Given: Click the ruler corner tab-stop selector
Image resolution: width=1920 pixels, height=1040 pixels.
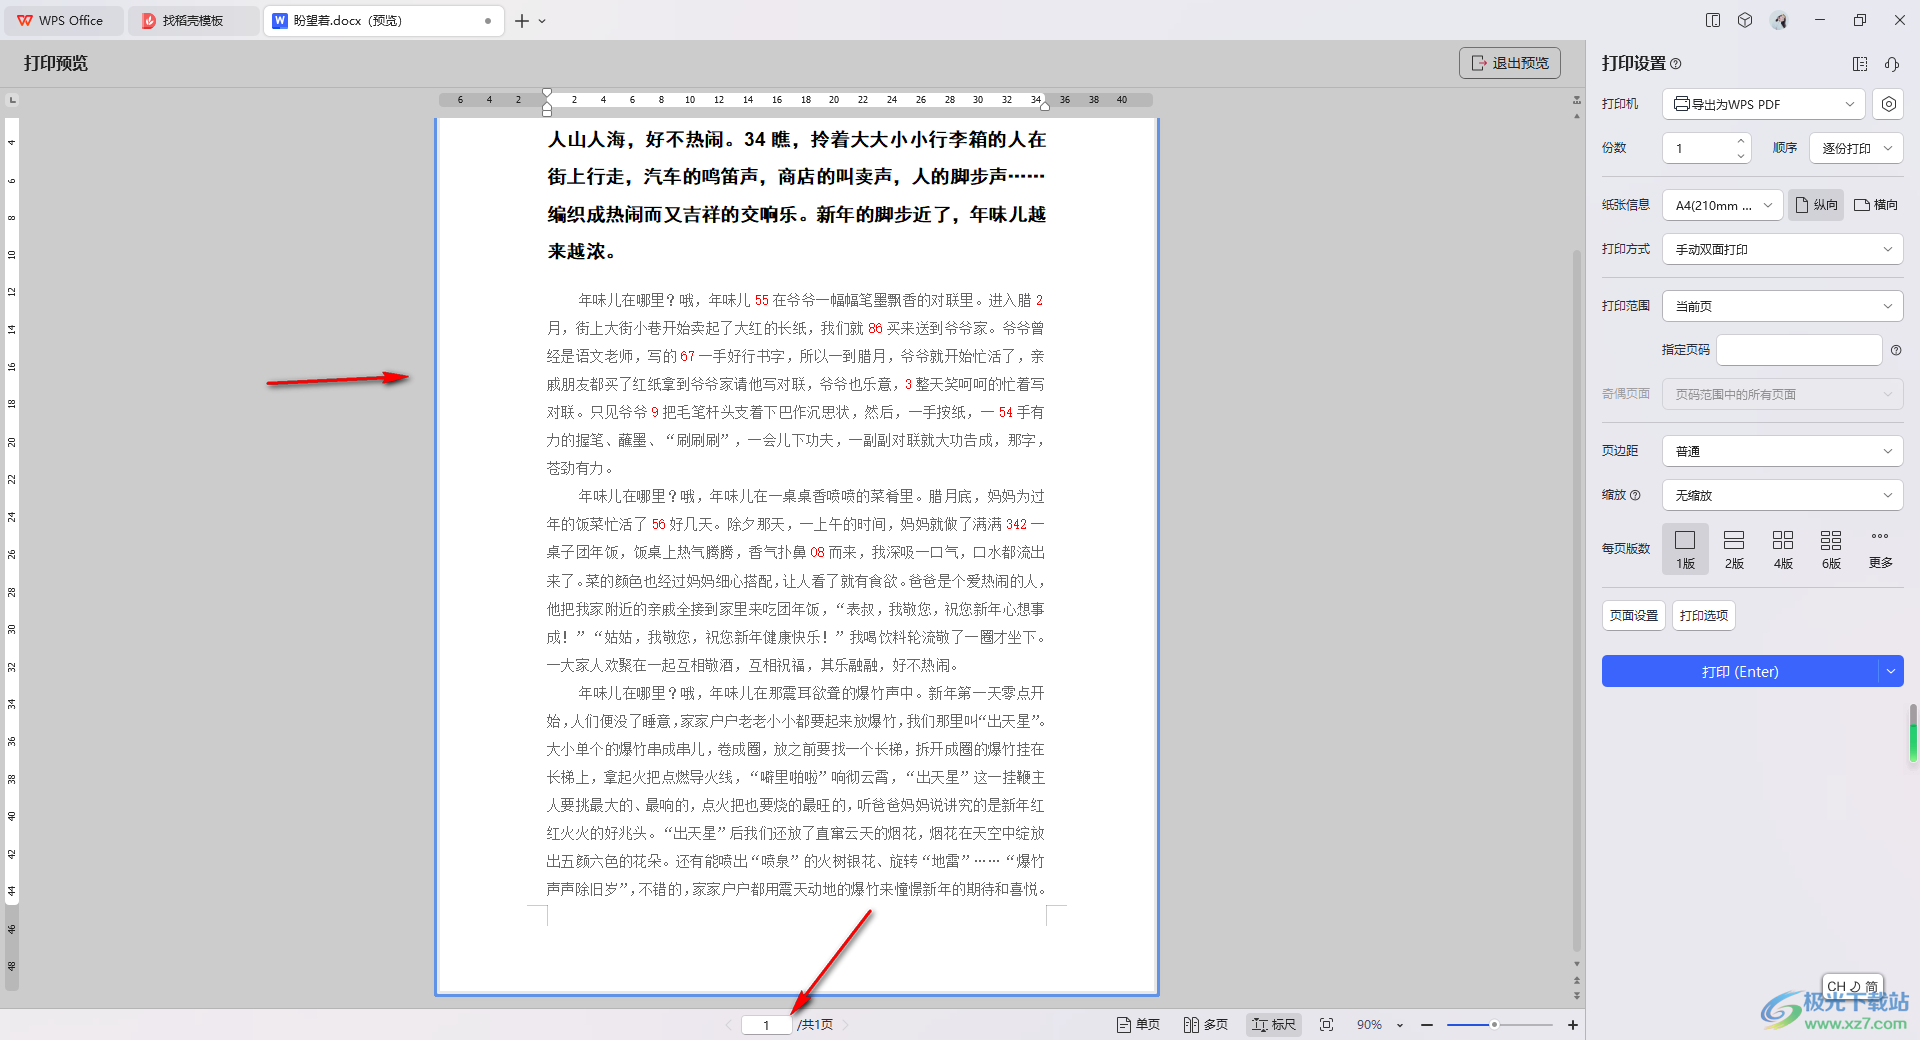Looking at the screenshot, I should click(x=12, y=100).
